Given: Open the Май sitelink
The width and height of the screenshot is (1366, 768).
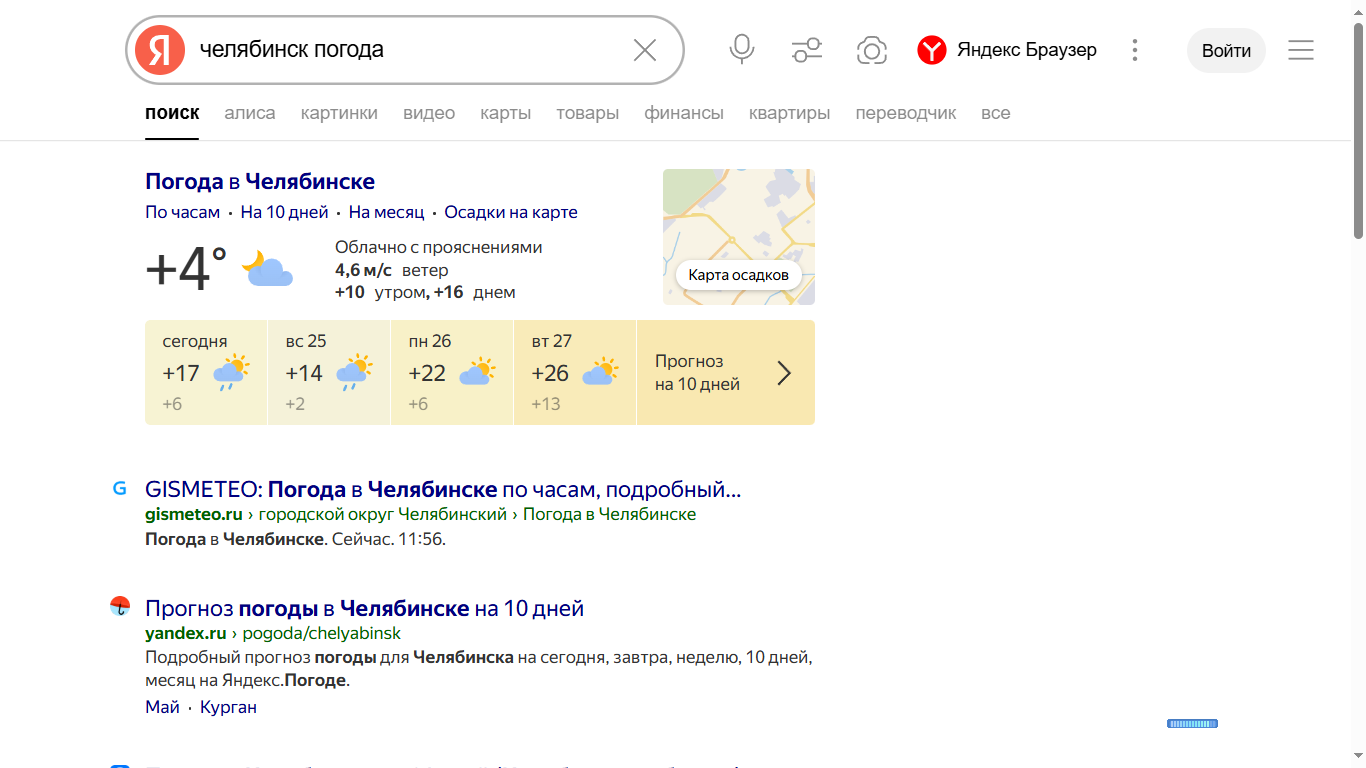Looking at the screenshot, I should (162, 707).
